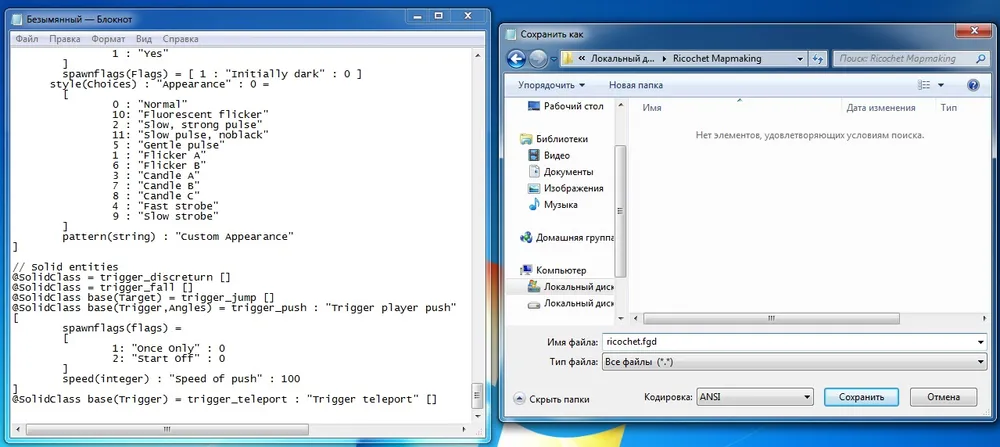The image size is (1000, 447).
Task: Select Видео library in navigation pane
Action: click(556, 155)
